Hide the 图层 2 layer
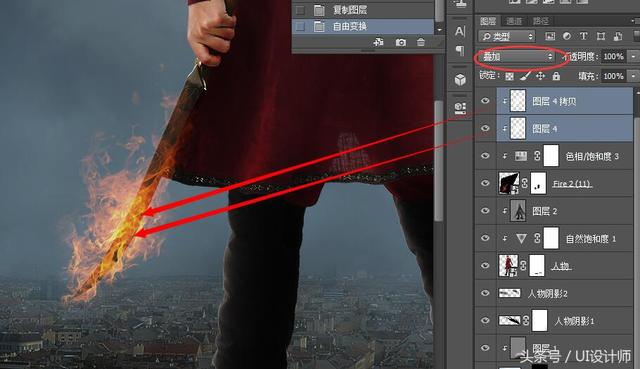The image size is (640, 369). point(485,211)
